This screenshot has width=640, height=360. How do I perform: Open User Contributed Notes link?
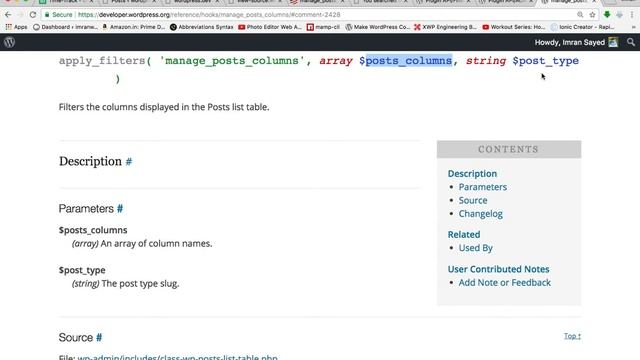498,269
